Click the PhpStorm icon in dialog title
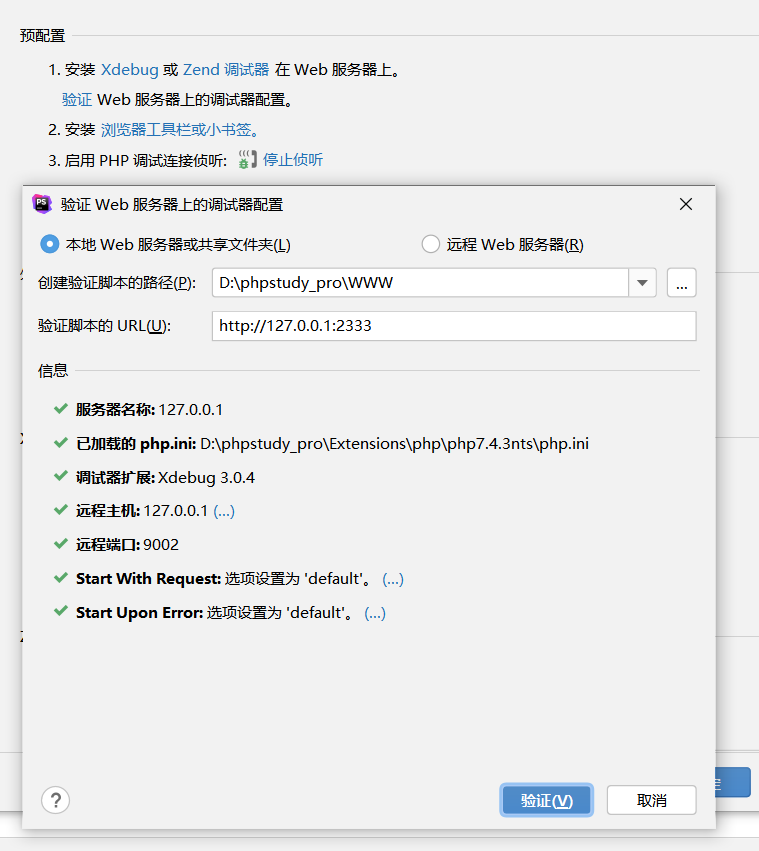 tap(42, 204)
